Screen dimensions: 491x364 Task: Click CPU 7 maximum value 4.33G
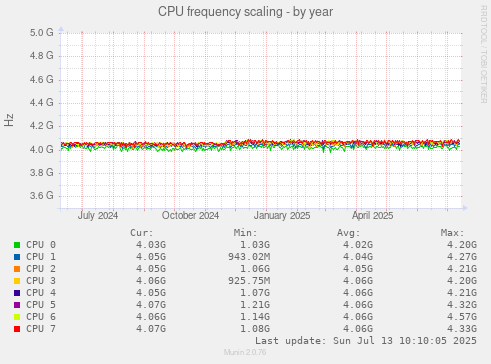pyautogui.click(x=462, y=329)
